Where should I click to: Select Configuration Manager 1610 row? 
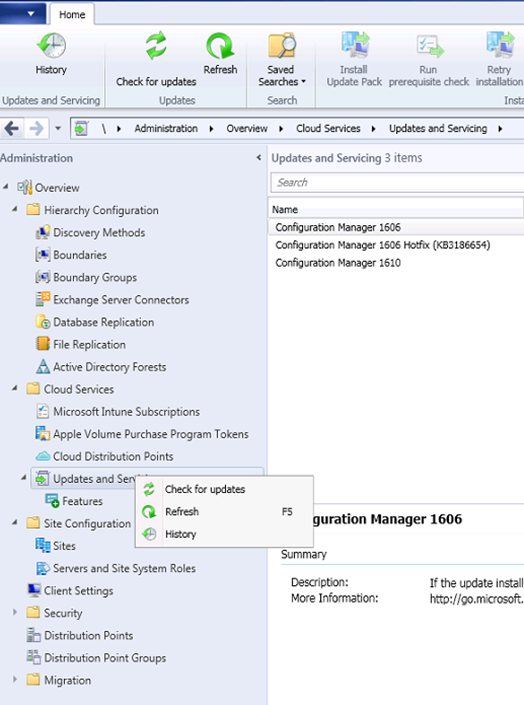396,263
